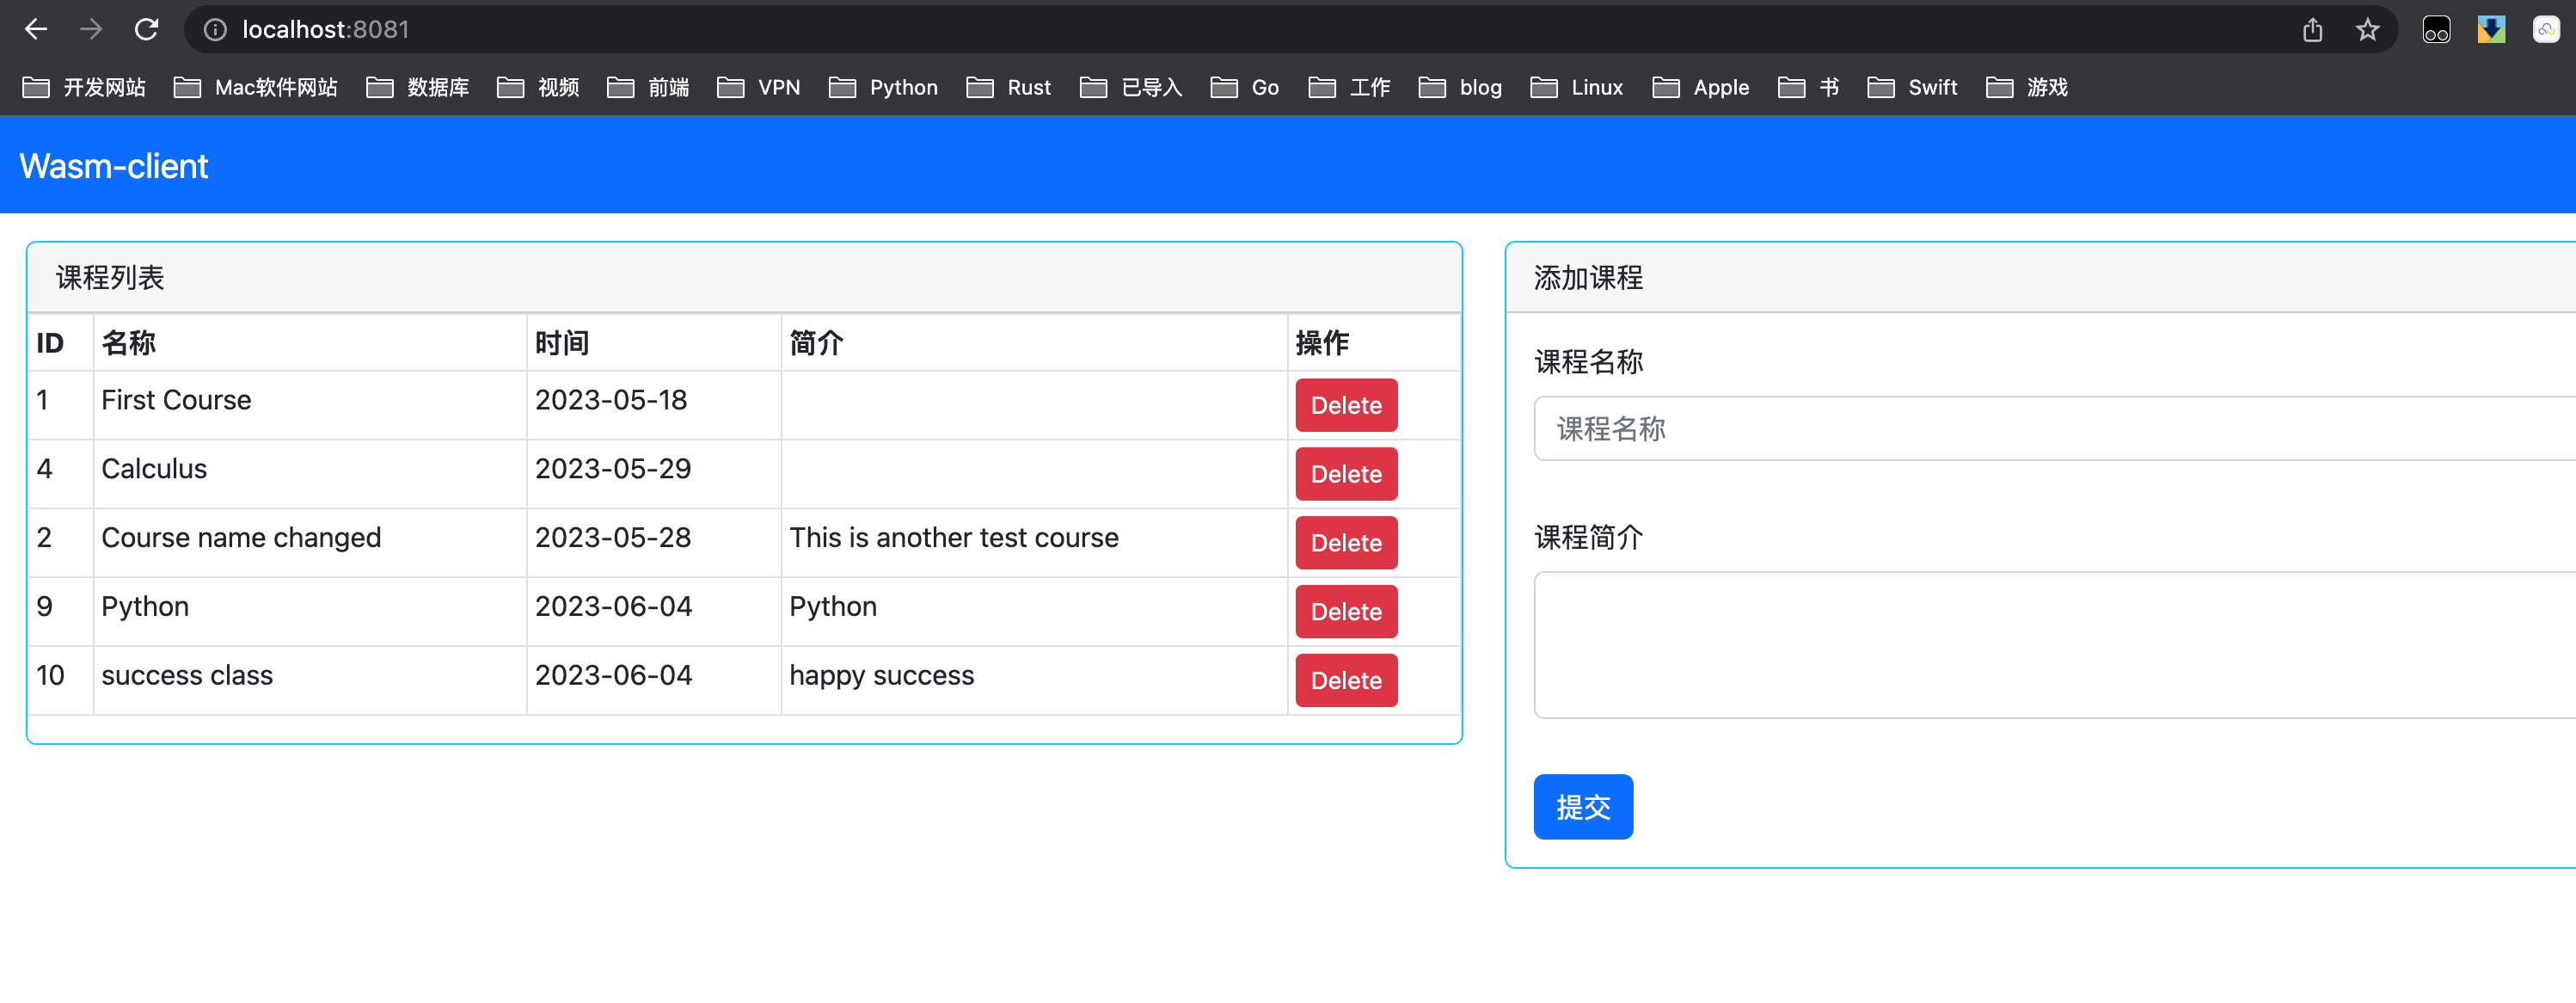Open the yellow download arrow extension icon

2490,30
